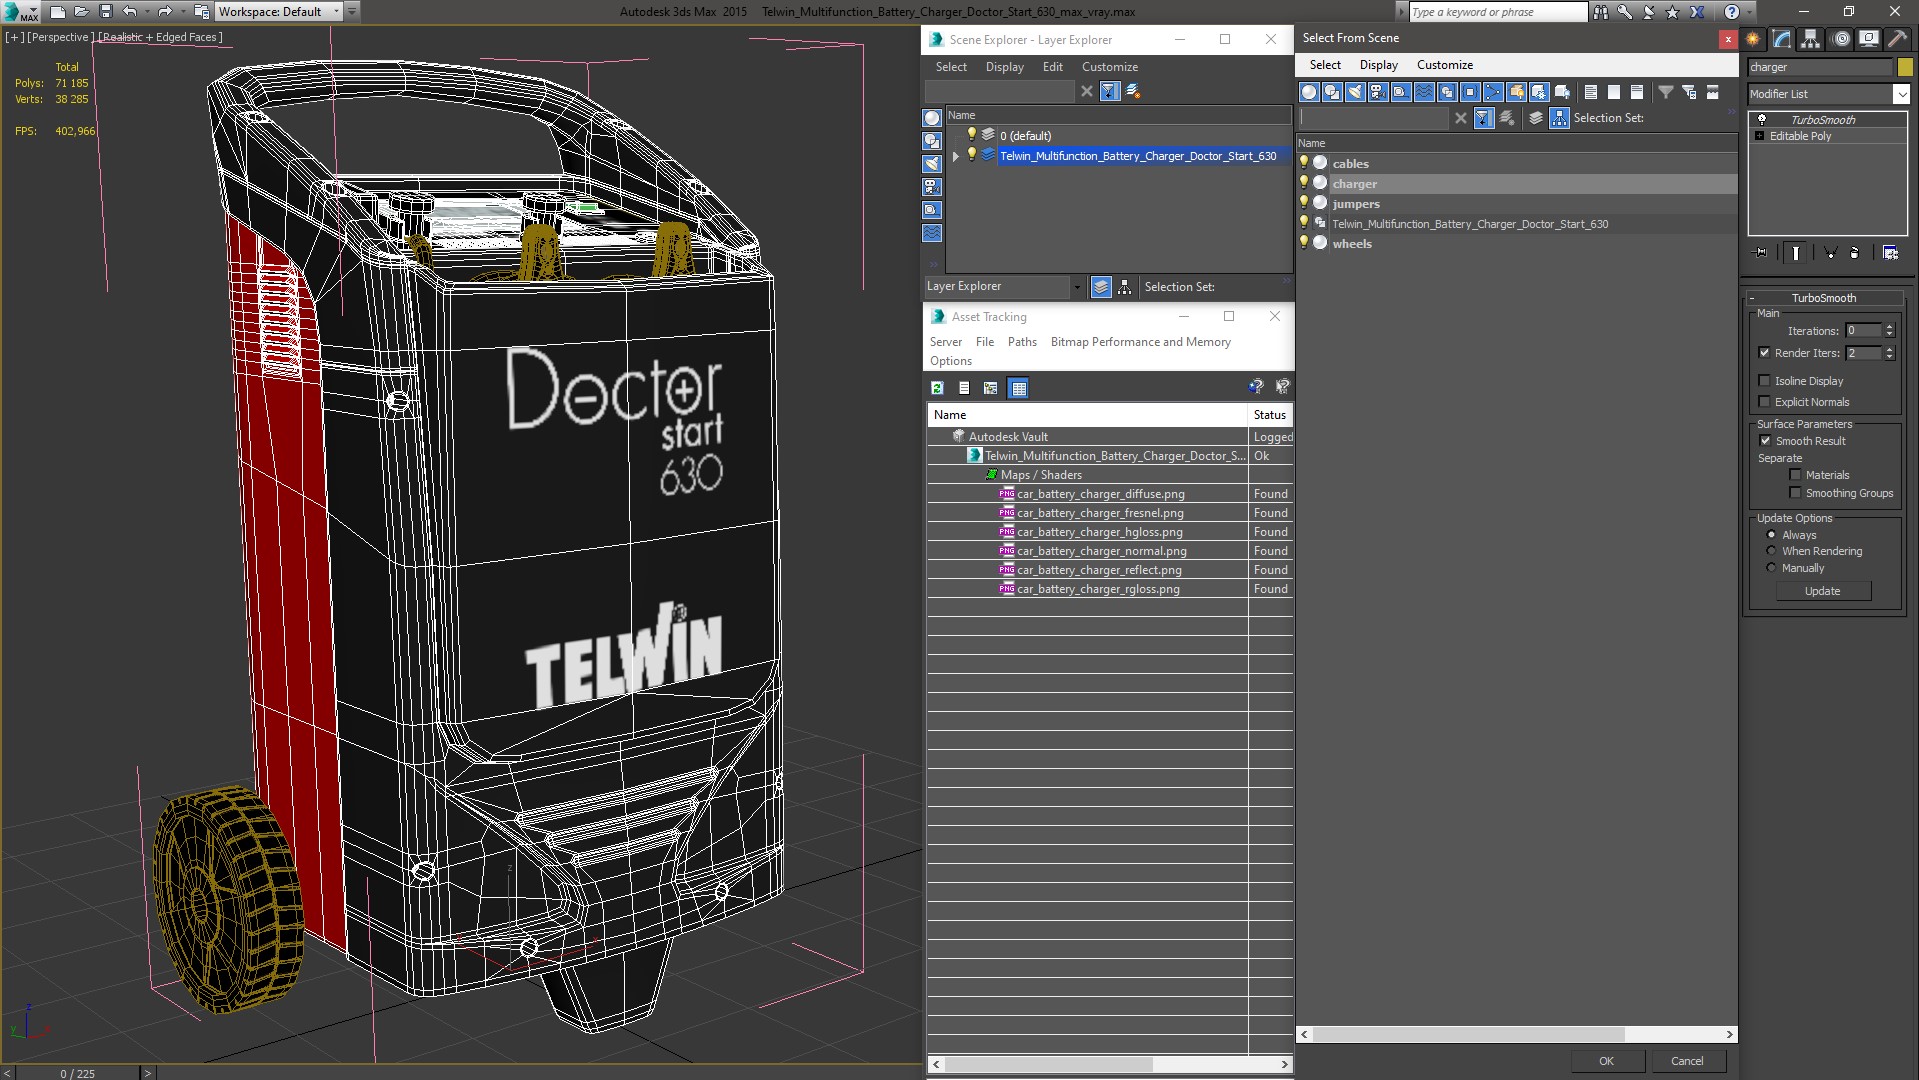
Task: Select TurboSmooth in the modifier stack
Action: 1823,120
